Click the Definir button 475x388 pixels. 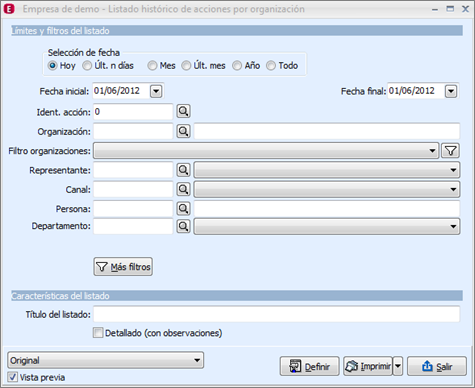pyautogui.click(x=310, y=366)
